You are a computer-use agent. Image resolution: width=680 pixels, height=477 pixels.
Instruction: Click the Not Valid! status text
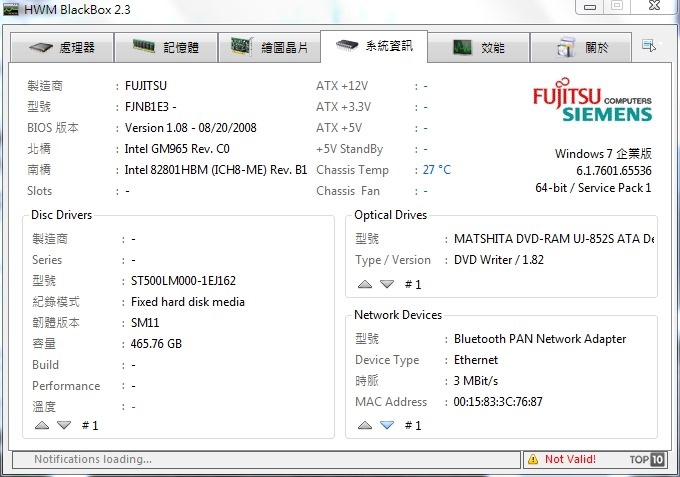(x=570, y=459)
